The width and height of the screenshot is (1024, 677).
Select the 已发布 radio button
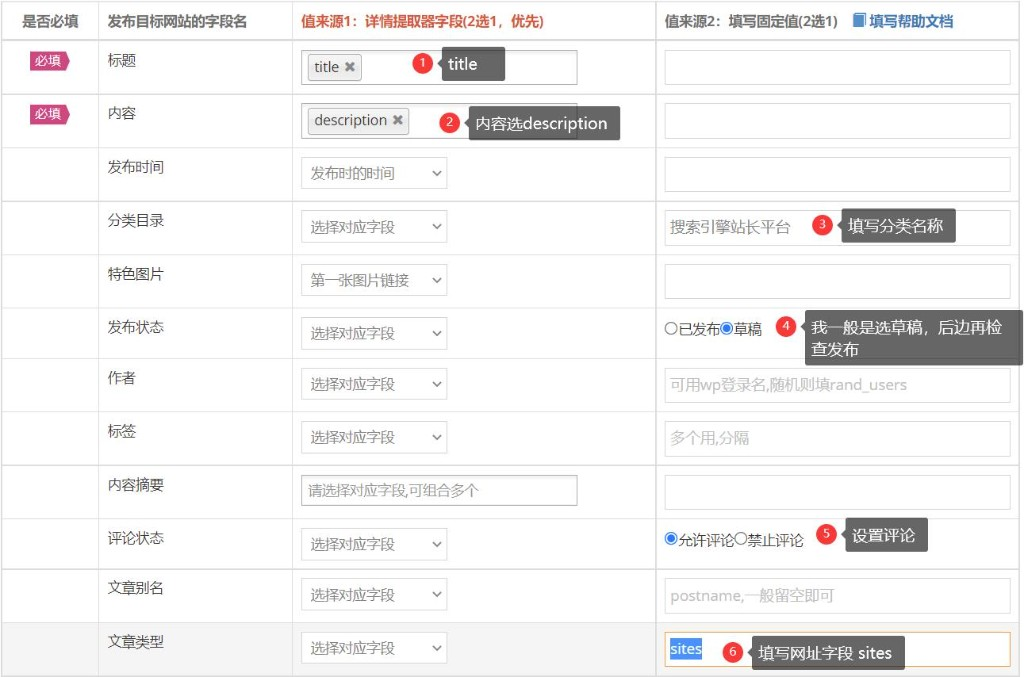pos(671,328)
